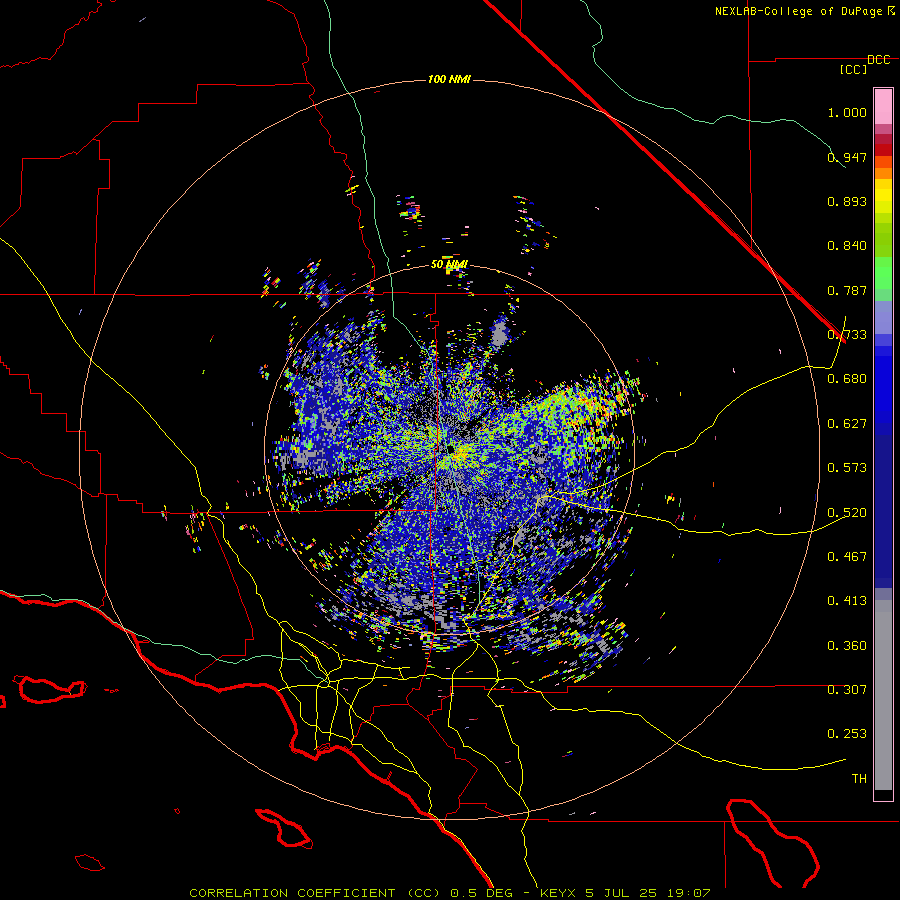This screenshot has width=900, height=900.
Task: Pick the 0.627 scale label
Action: pyautogui.click(x=847, y=424)
